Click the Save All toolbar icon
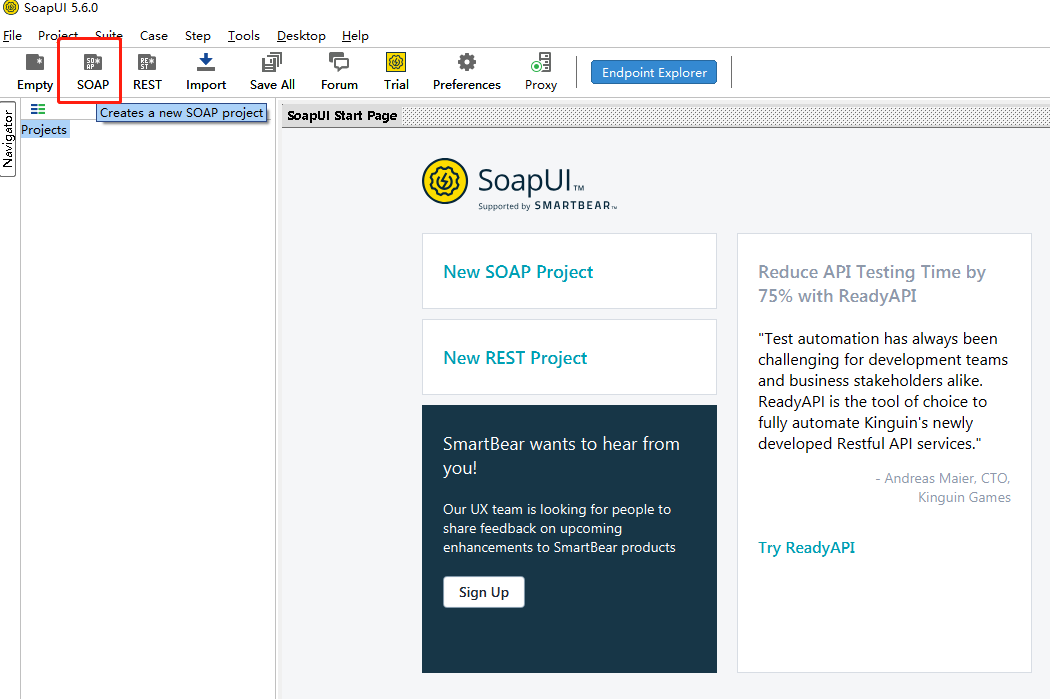The width and height of the screenshot is (1050, 699). (x=271, y=70)
